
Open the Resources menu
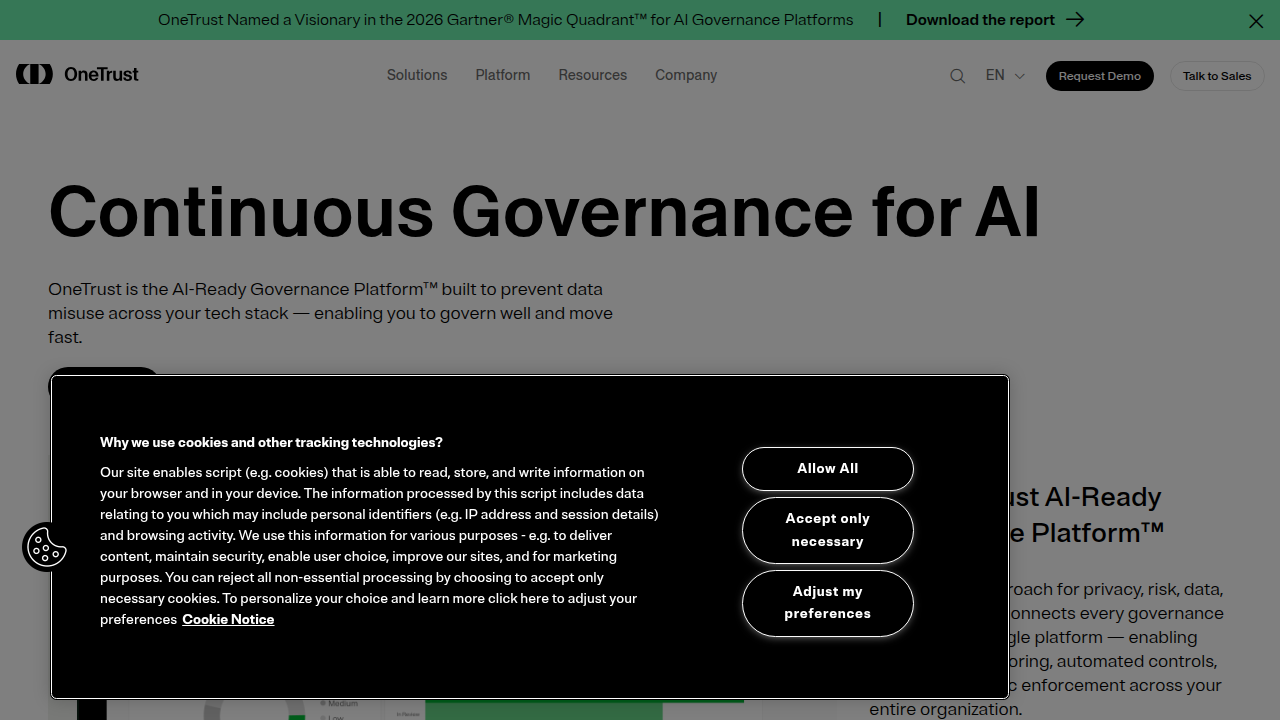tap(593, 75)
